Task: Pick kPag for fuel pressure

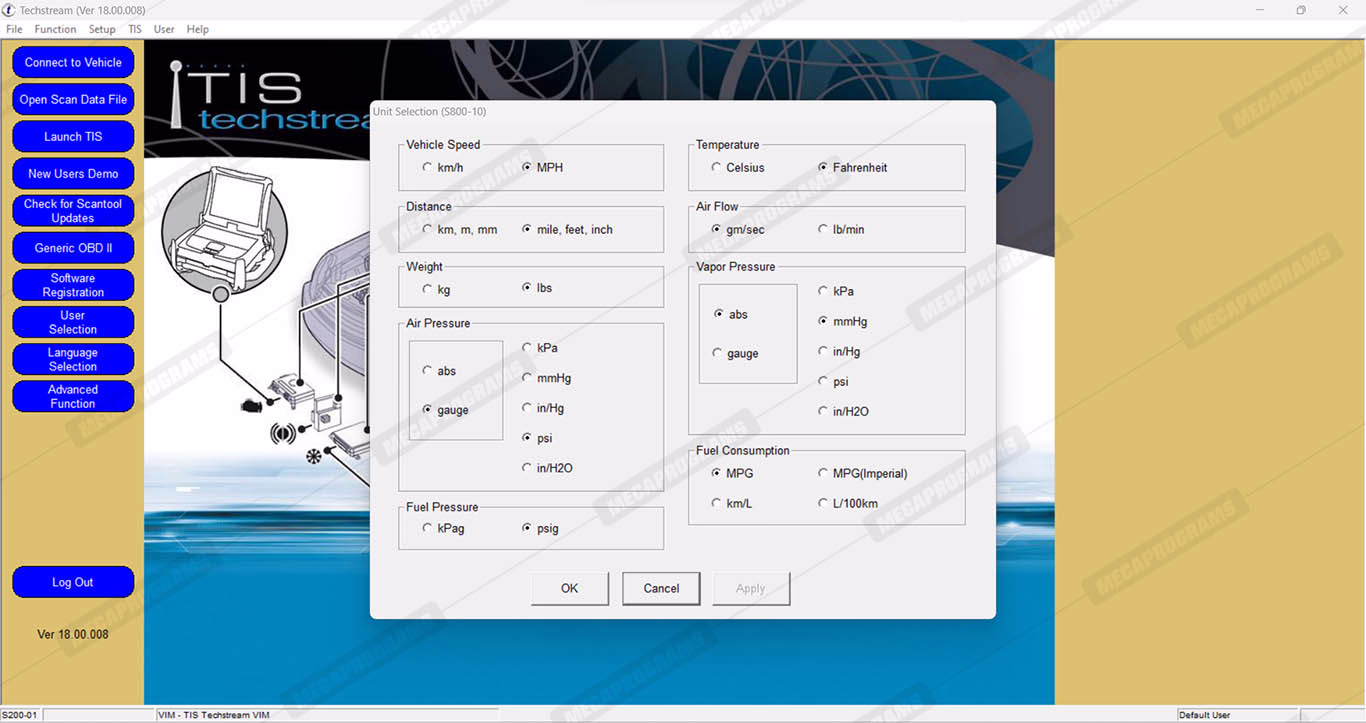Action: (428, 529)
